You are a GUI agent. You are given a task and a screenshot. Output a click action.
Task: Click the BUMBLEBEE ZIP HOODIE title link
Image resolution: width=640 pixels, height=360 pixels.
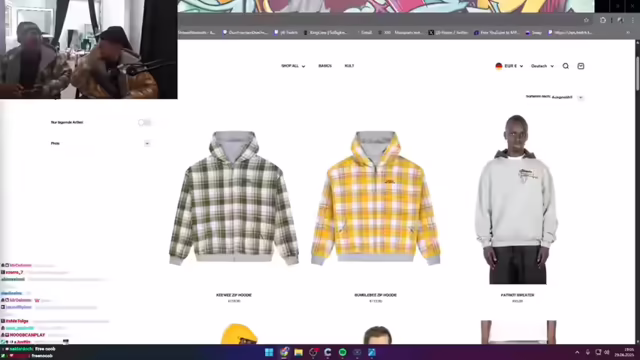click(x=376, y=295)
